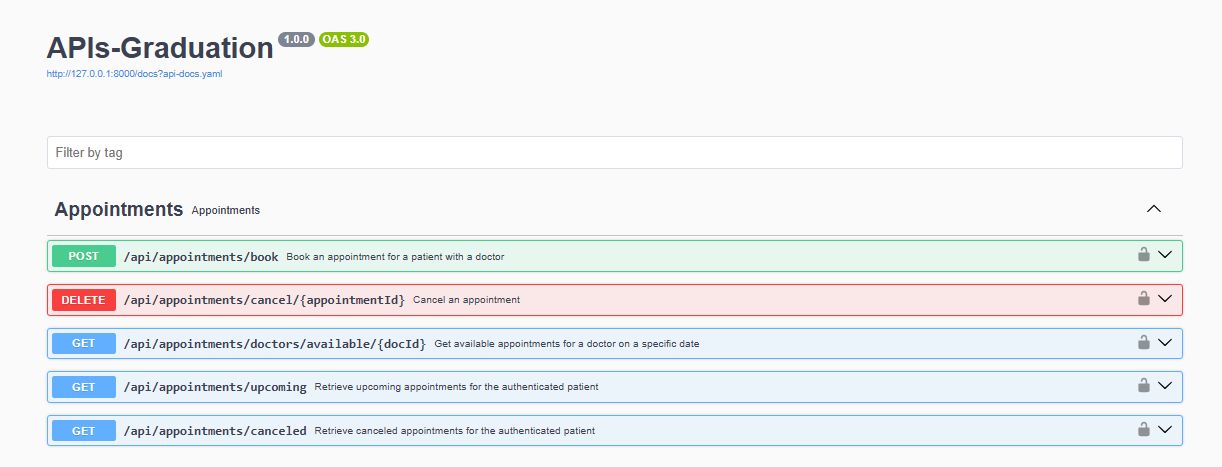This screenshot has width=1222, height=467.
Task: Click /api/appointments/upcoming path text
Action: click(x=215, y=387)
